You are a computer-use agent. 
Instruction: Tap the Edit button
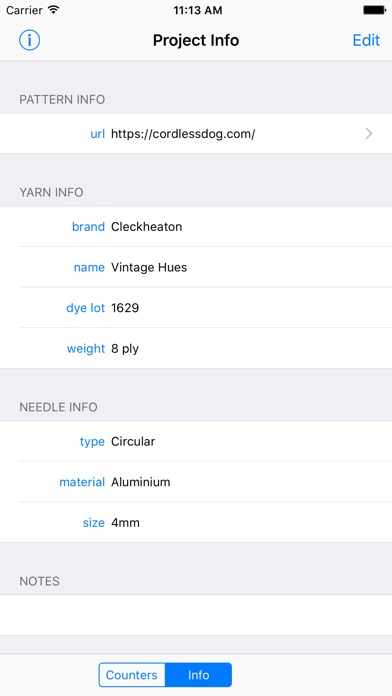pos(366,40)
